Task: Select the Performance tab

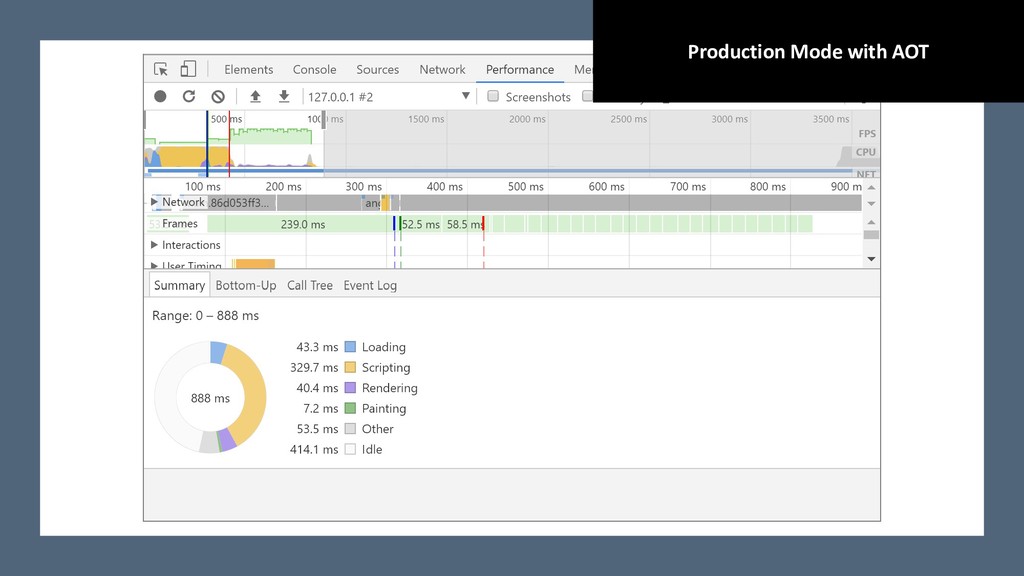Action: [x=520, y=69]
